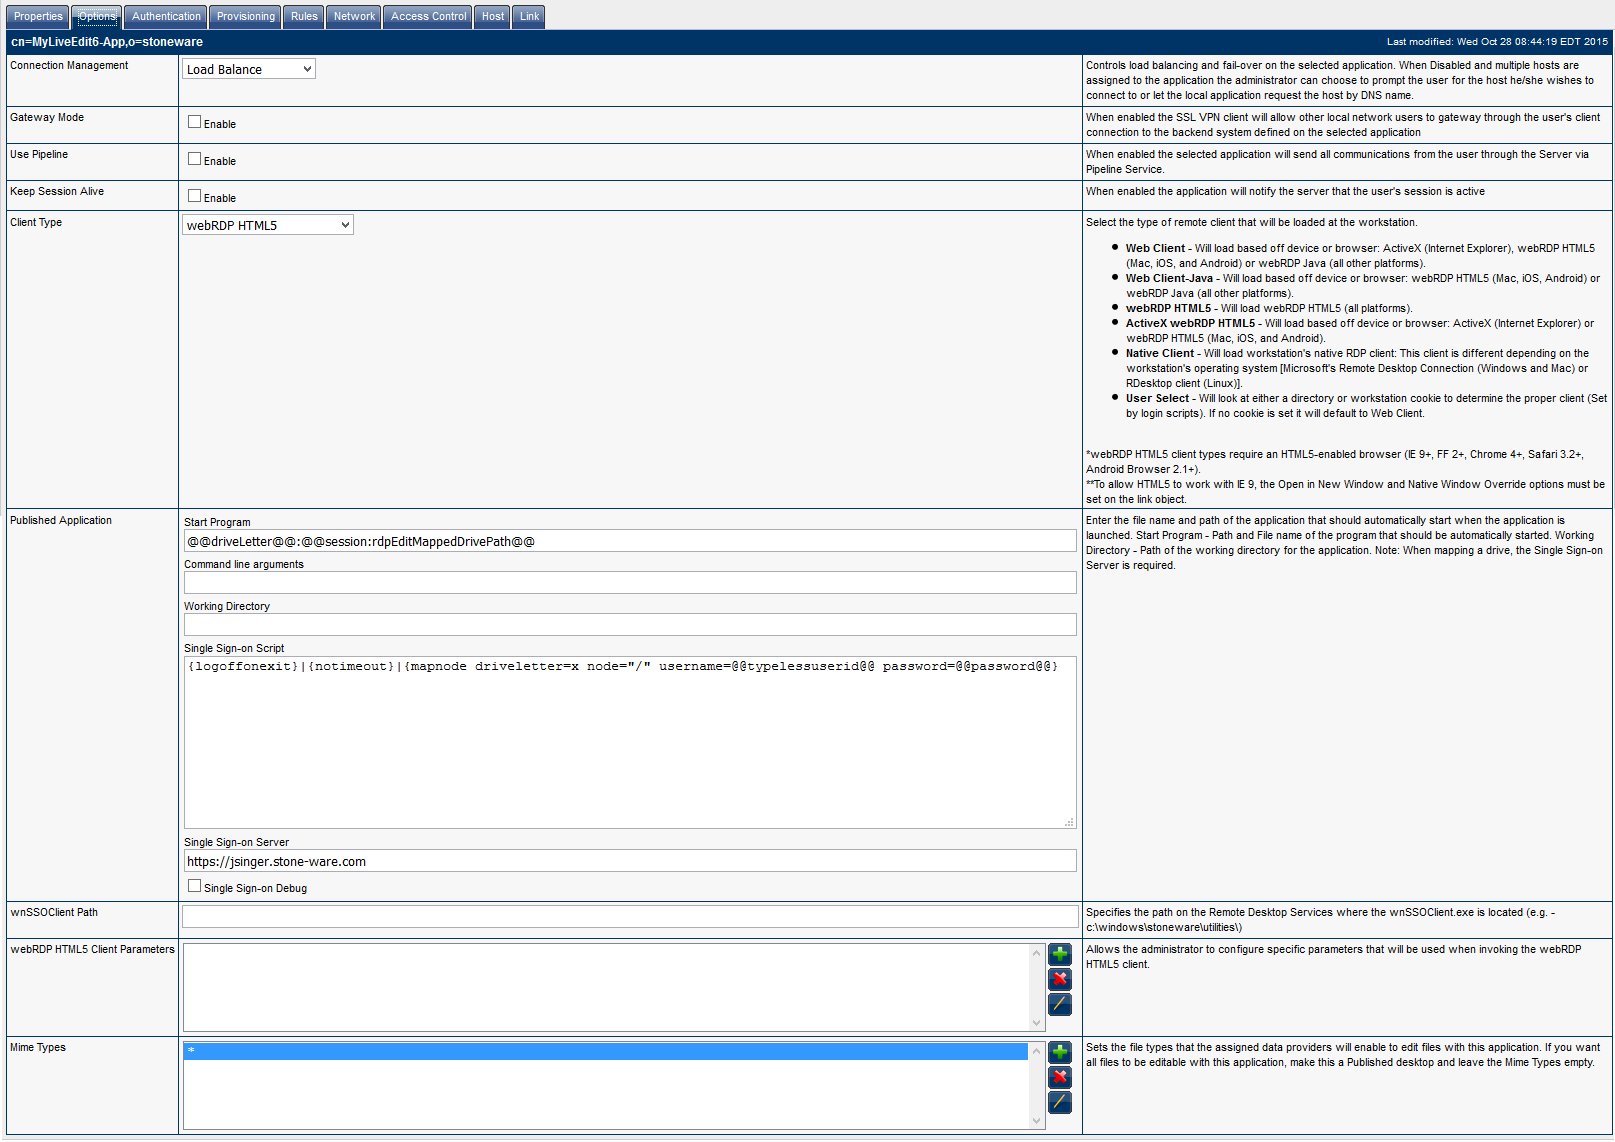Click the green add icon for Mime Types
1615x1142 pixels.
[1060, 1052]
